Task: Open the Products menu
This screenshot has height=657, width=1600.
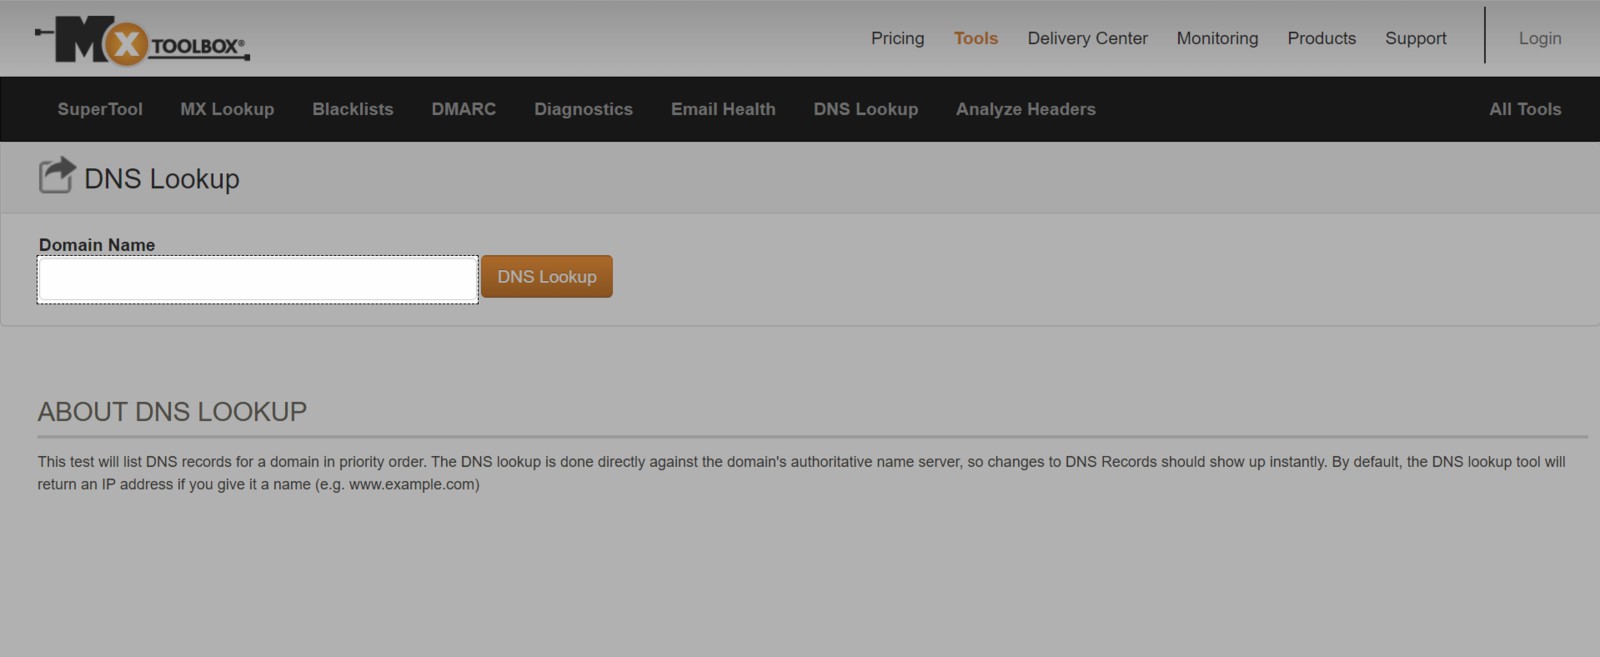Action: pyautogui.click(x=1321, y=38)
